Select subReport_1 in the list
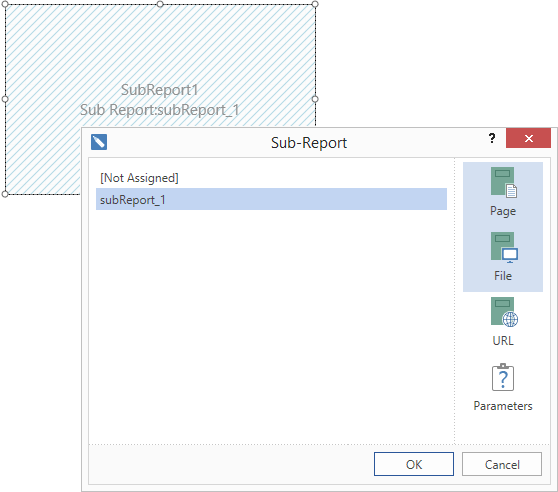 coord(271,199)
